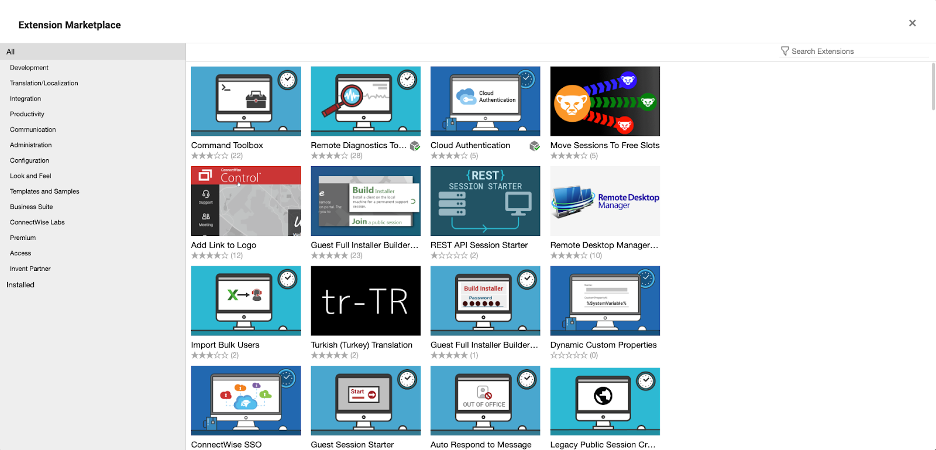Open the Command Toolbox extension thumbnail
The height and width of the screenshot is (450, 936).
tap(246, 101)
